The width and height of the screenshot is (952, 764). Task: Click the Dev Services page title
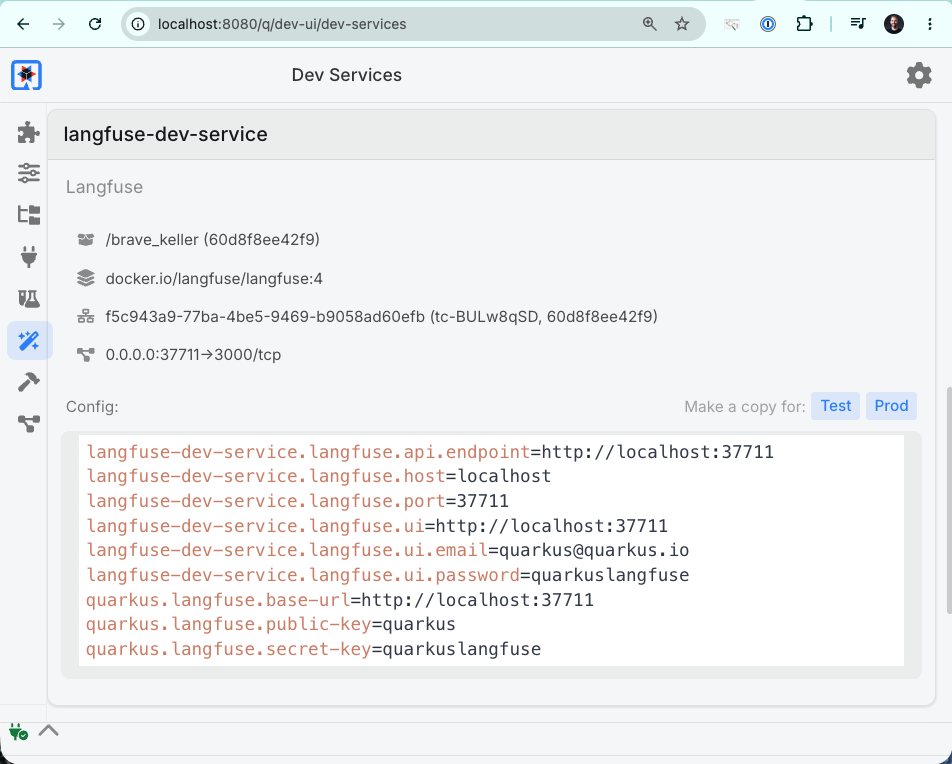tap(347, 75)
